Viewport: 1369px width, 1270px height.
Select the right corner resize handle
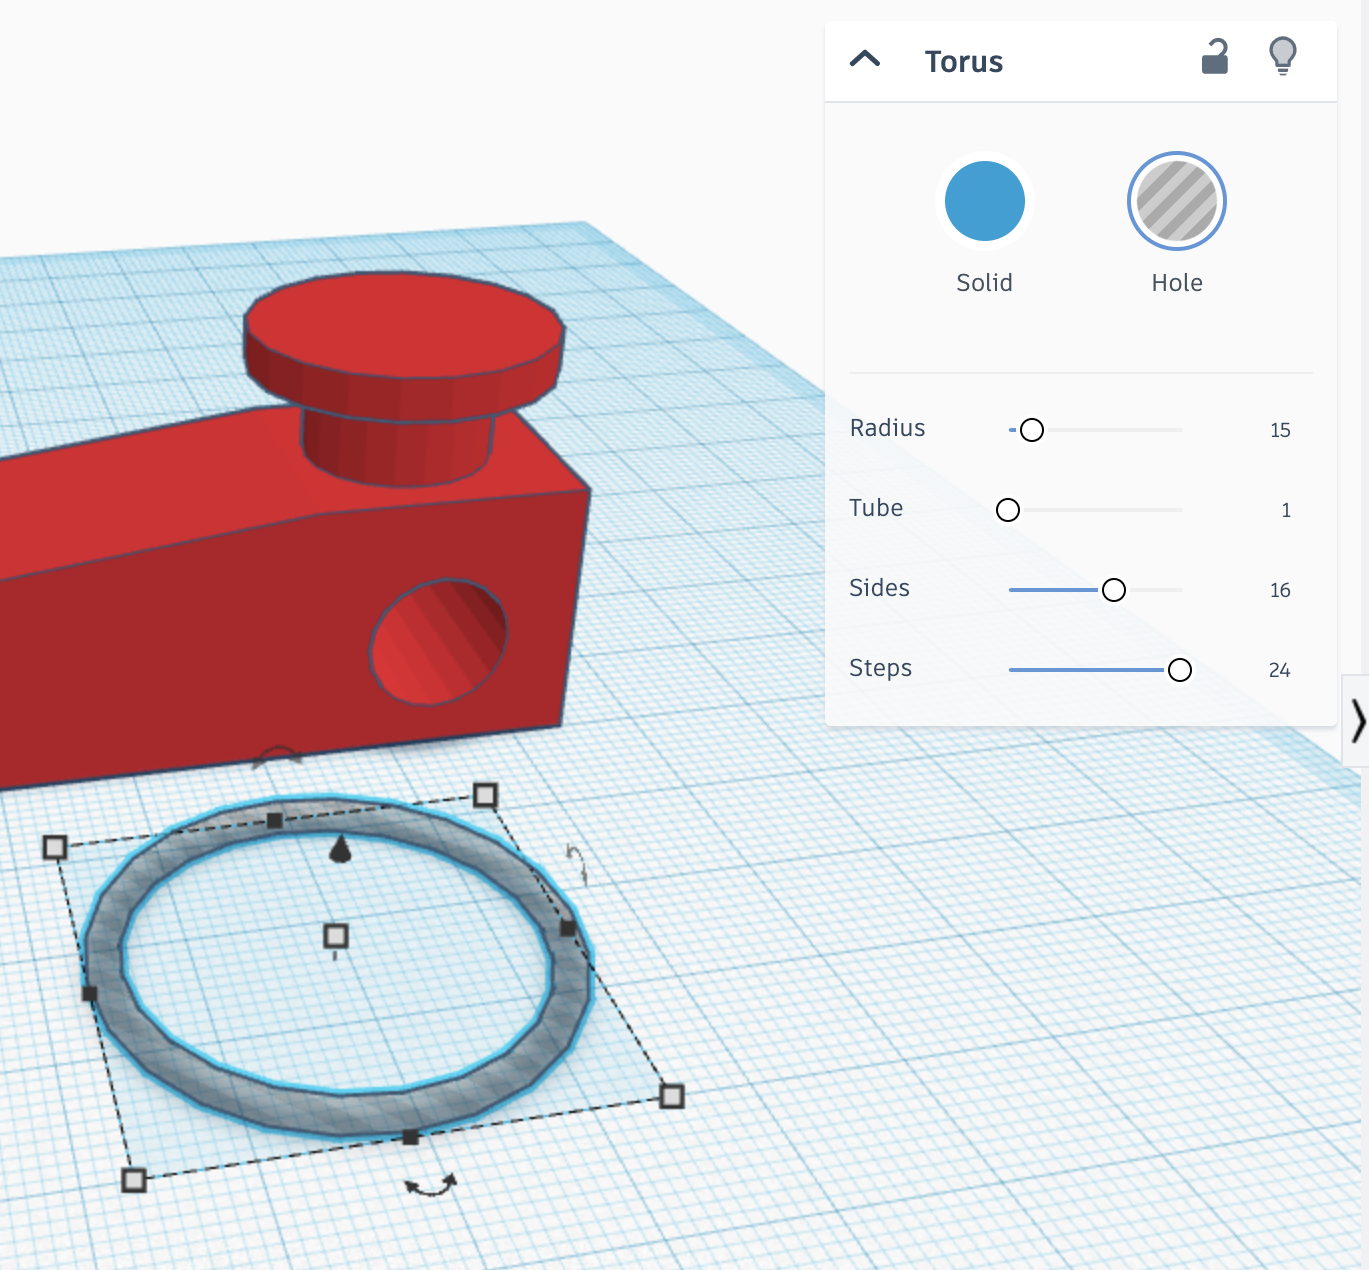(x=672, y=1096)
